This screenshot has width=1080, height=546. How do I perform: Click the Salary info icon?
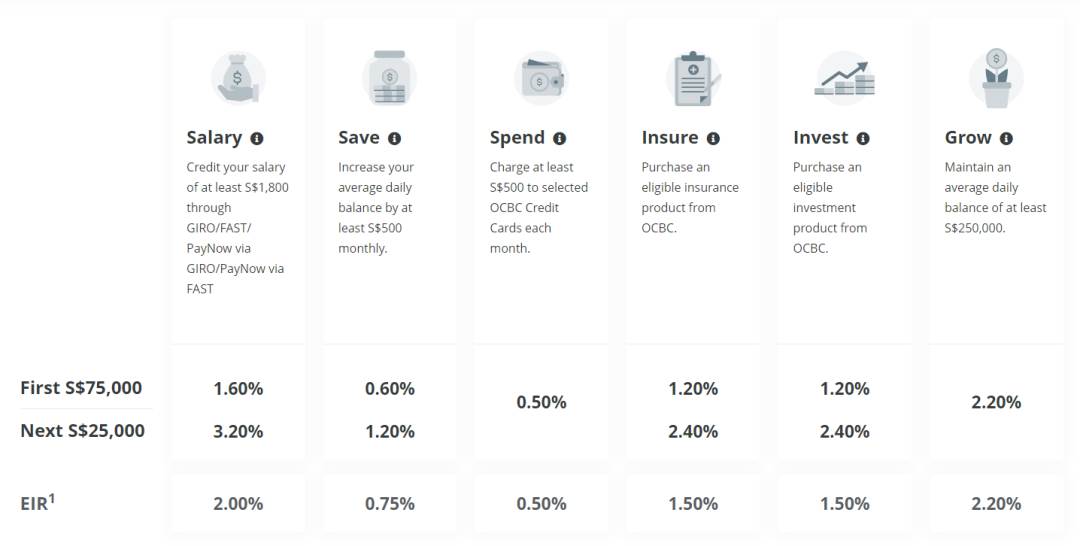tap(256, 138)
